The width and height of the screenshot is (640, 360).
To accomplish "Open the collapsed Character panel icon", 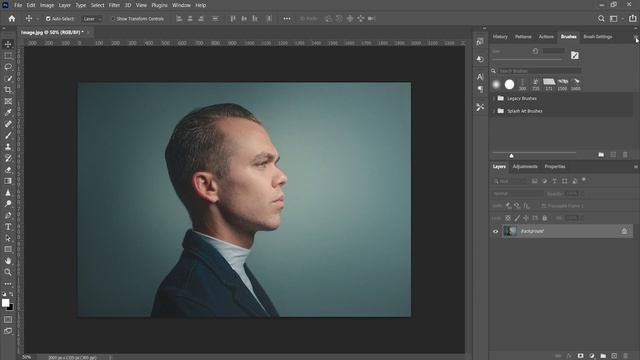I will 480,77.
